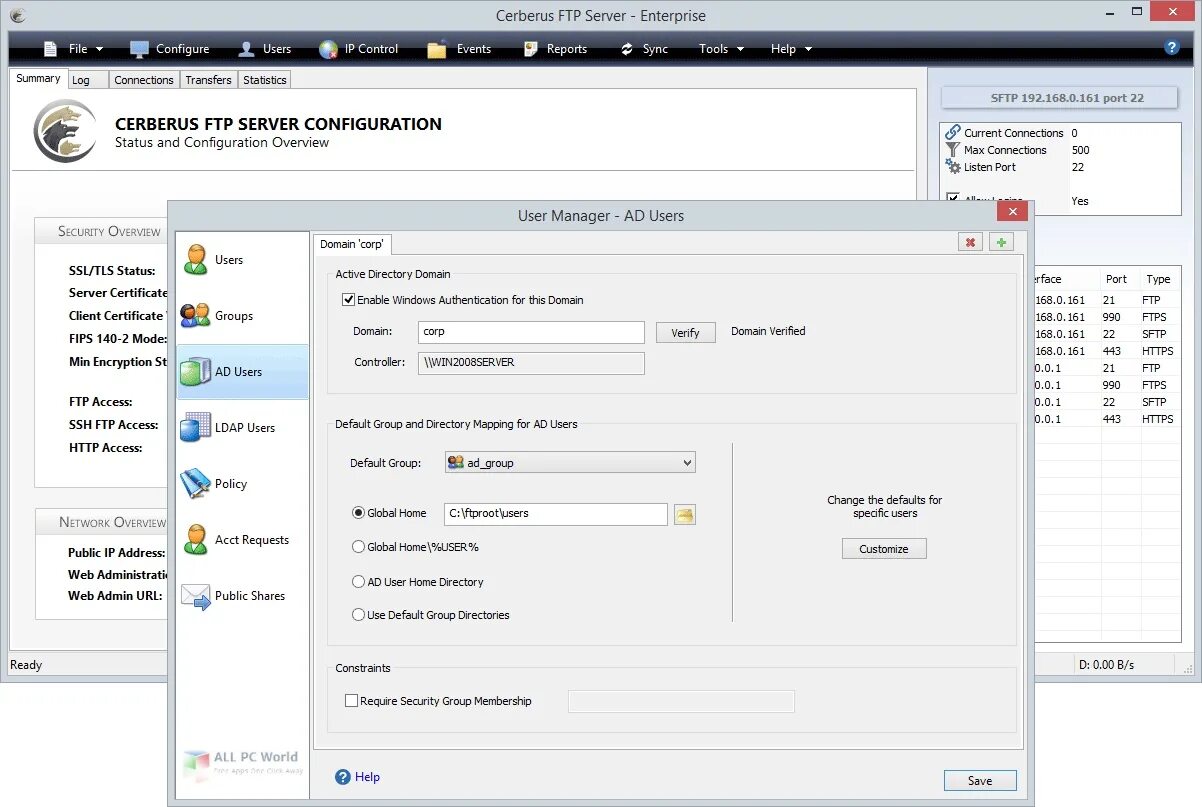
Task: Open Events from the main toolbar
Action: pyautogui.click(x=460, y=49)
